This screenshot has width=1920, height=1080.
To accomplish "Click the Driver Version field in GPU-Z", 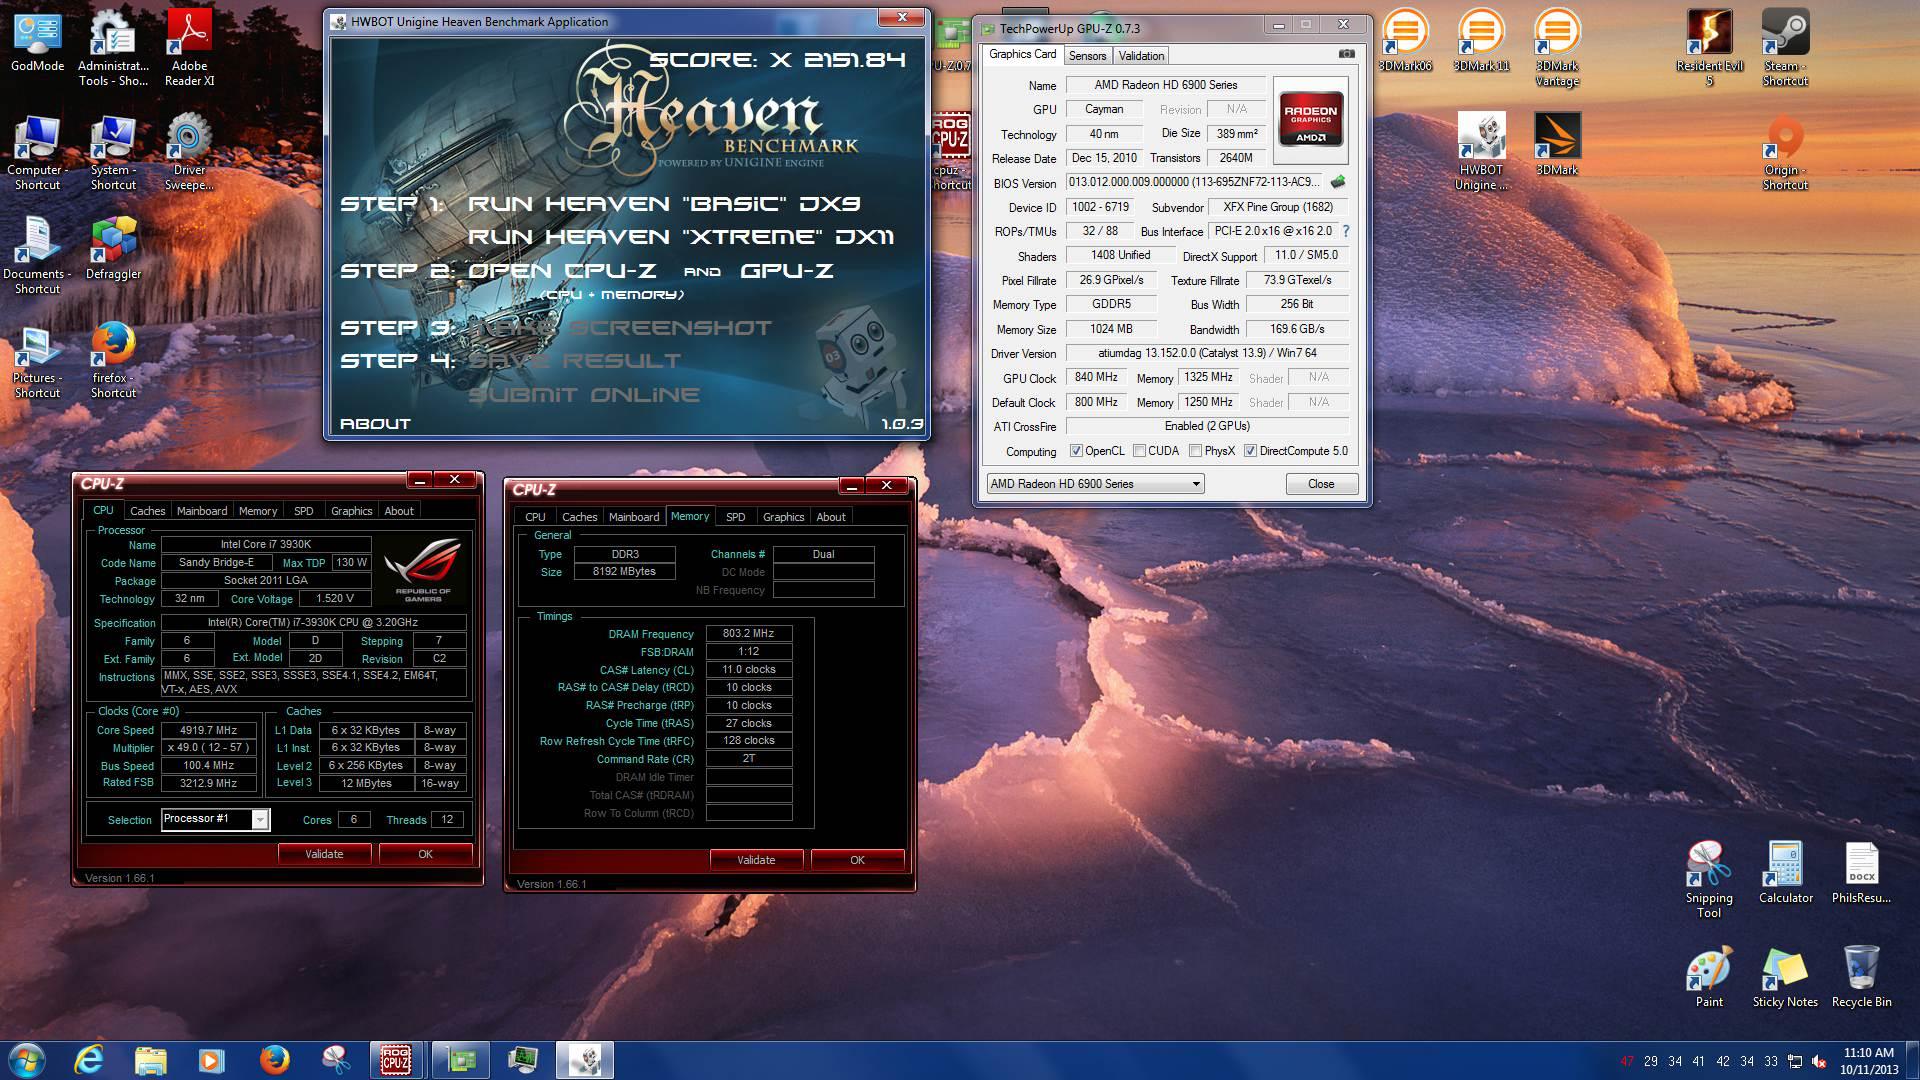I will [x=1207, y=353].
